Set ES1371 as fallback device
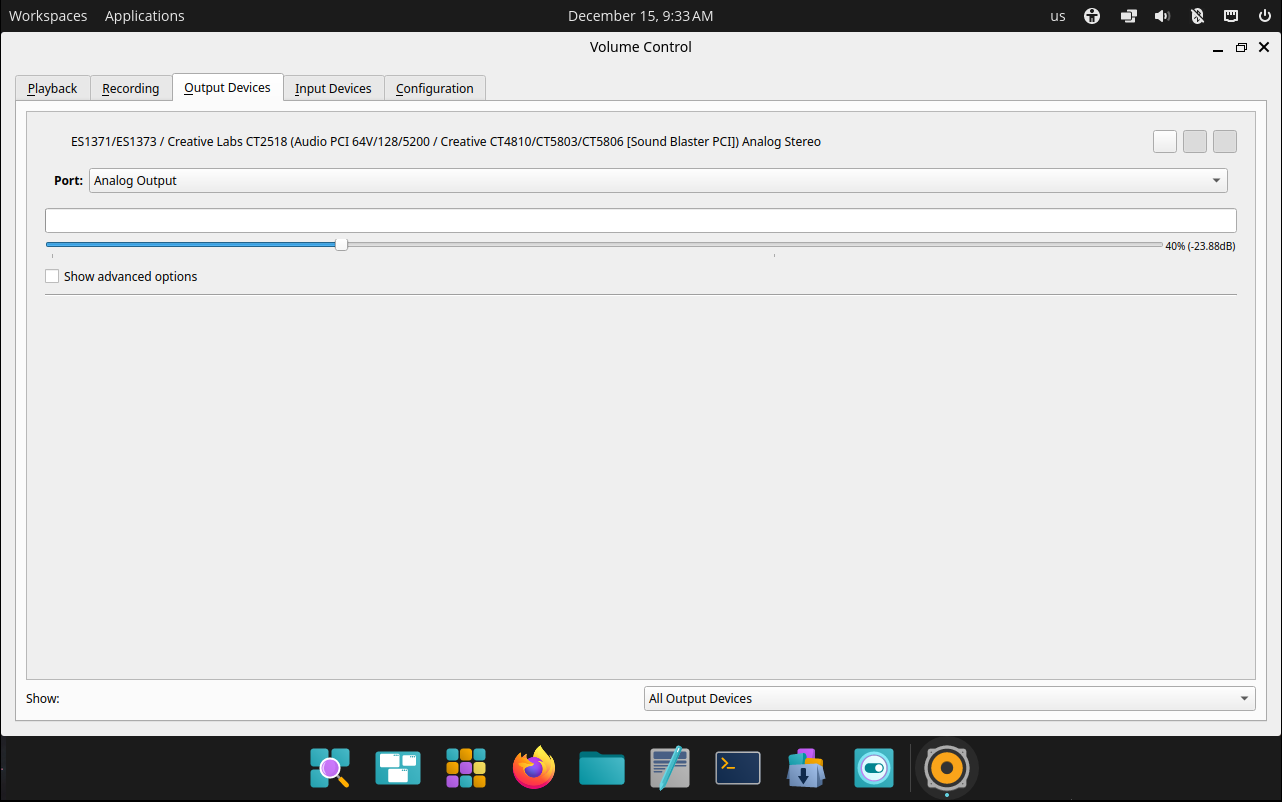The height and width of the screenshot is (802, 1282). coord(1224,141)
